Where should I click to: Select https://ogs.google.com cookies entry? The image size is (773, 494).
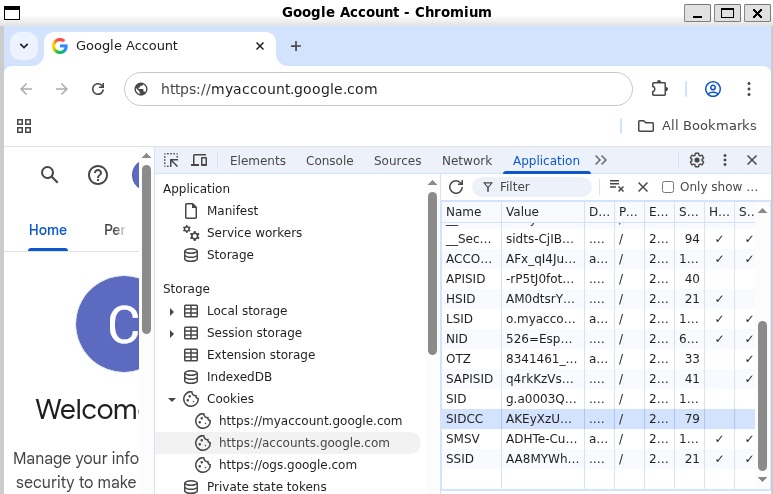pos(287,465)
